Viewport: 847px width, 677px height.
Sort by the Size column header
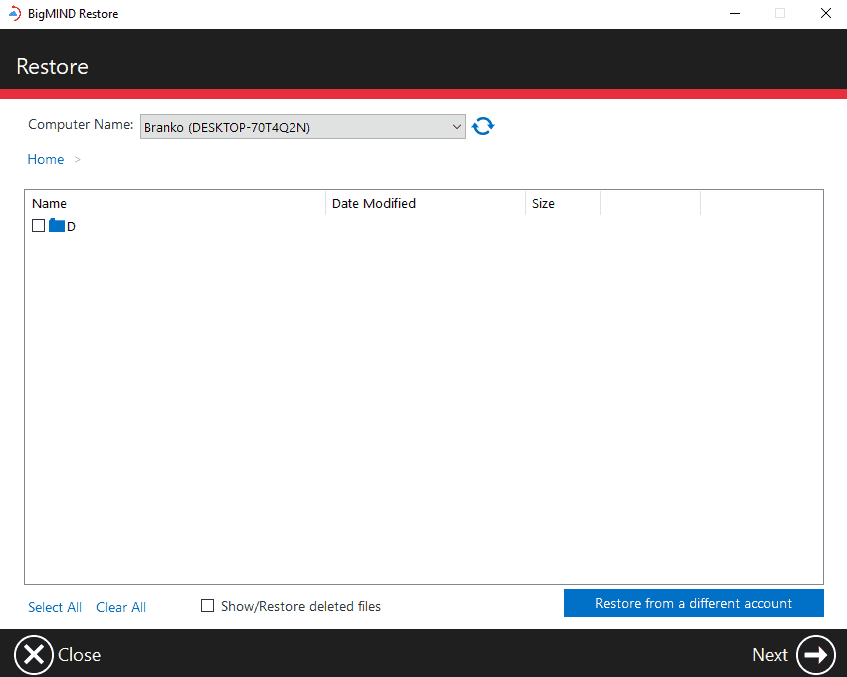pyautogui.click(x=563, y=203)
